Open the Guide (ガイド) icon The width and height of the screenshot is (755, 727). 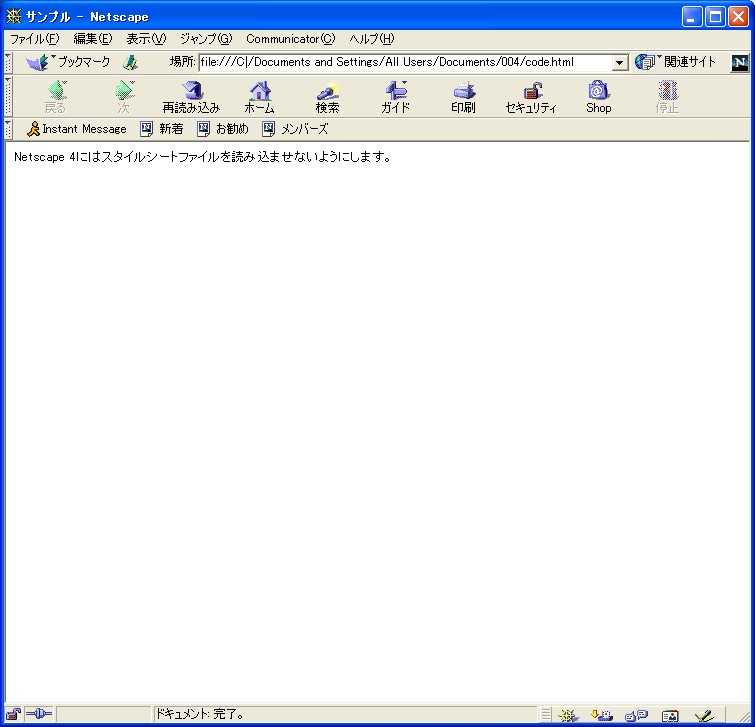point(396,91)
